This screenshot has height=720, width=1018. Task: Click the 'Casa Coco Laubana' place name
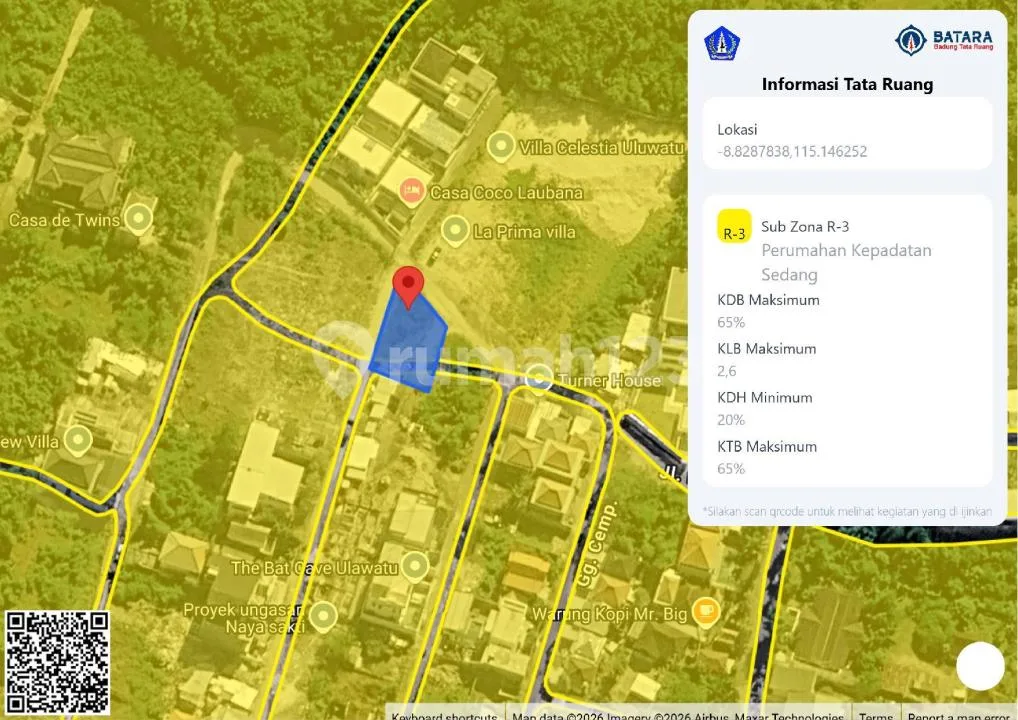click(506, 193)
